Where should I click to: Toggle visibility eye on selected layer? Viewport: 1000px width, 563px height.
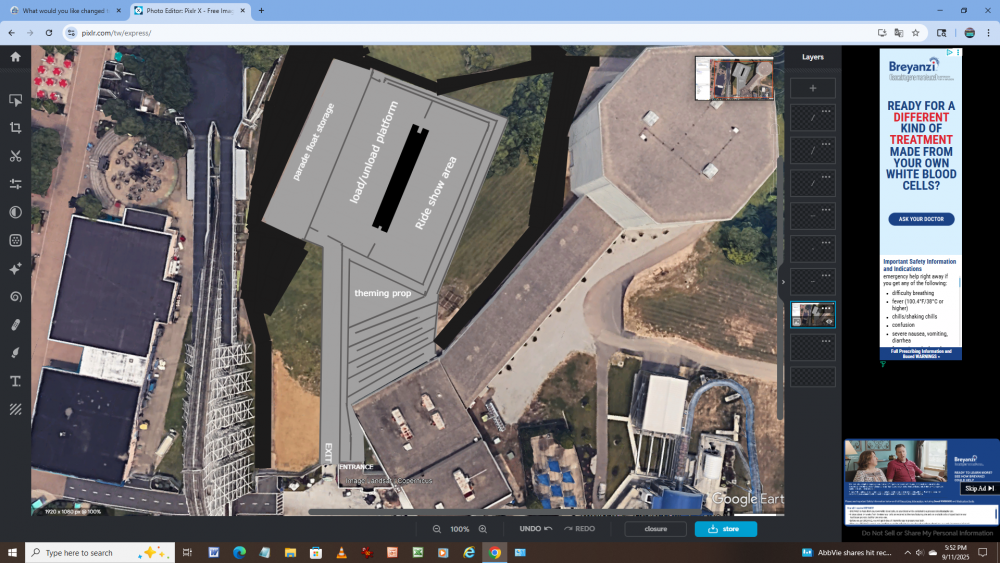pyautogui.click(x=829, y=321)
